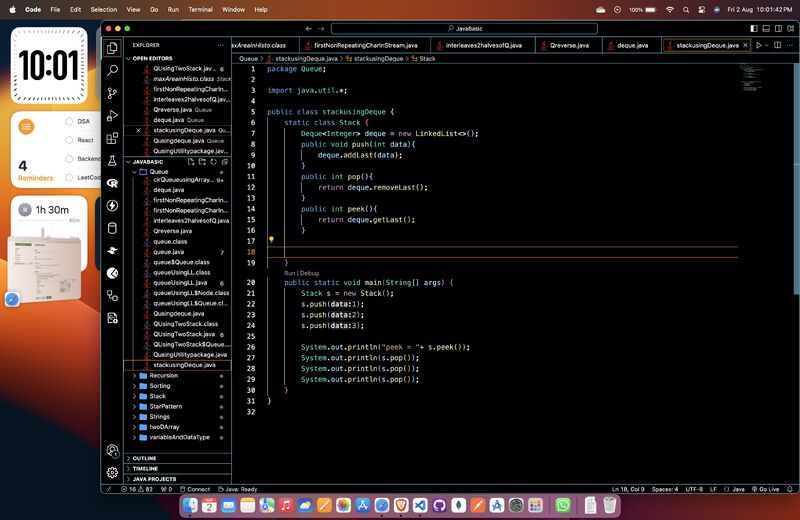Expand the OUTLINE panel
Viewport: 800px width, 520px height.
pyautogui.click(x=144, y=458)
